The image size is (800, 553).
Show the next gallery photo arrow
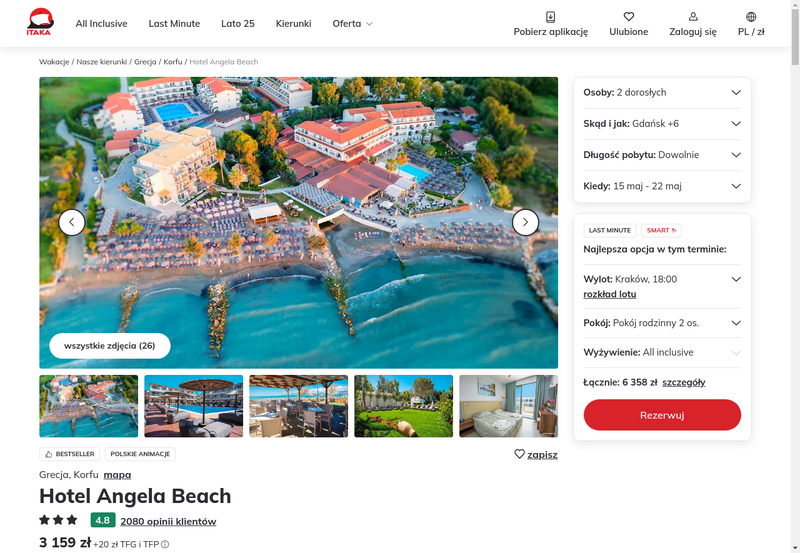click(x=526, y=222)
